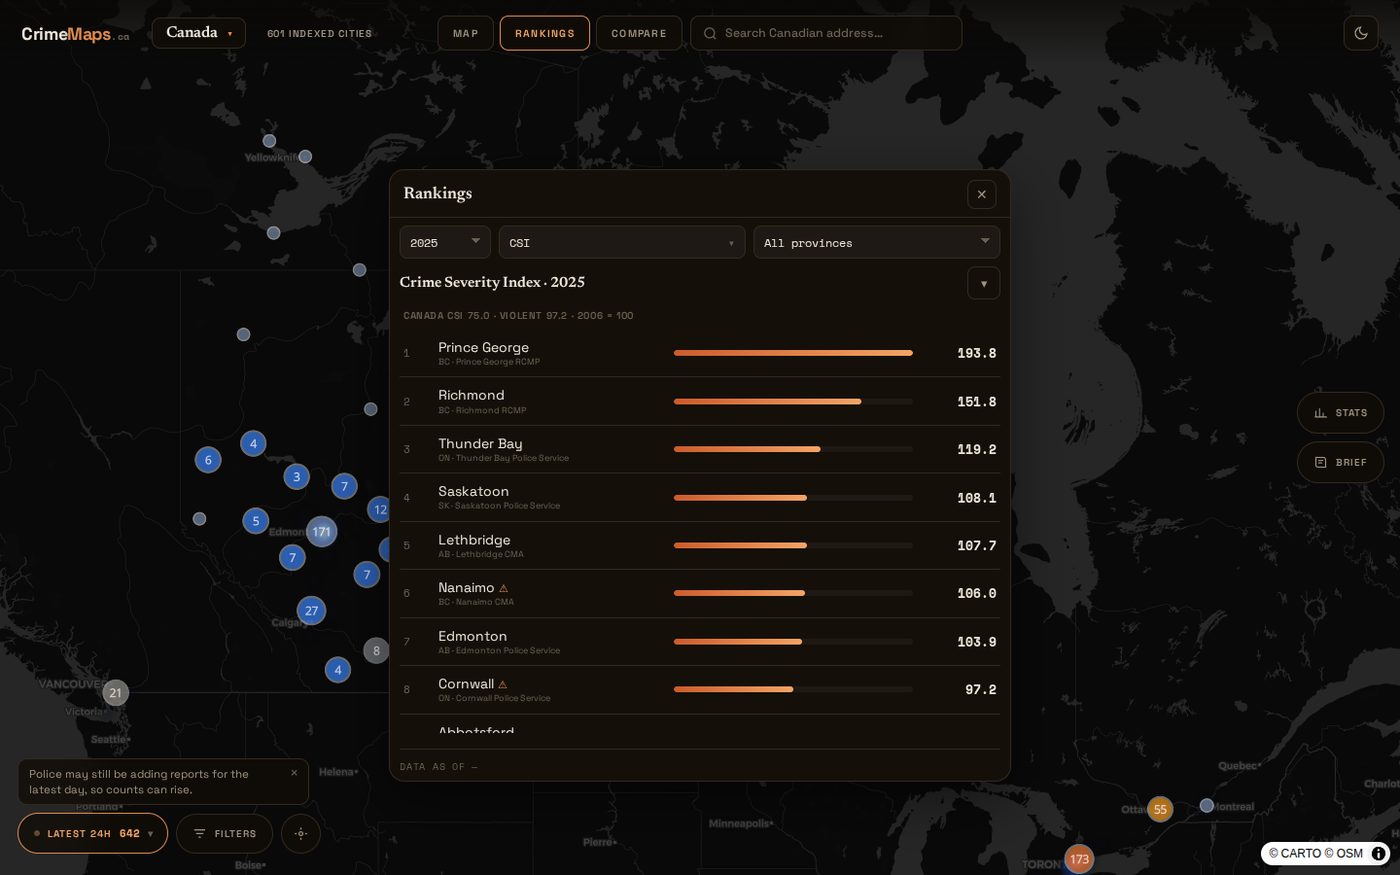Click the search magnifier icon
The height and width of the screenshot is (875, 1400).
(x=710, y=33)
